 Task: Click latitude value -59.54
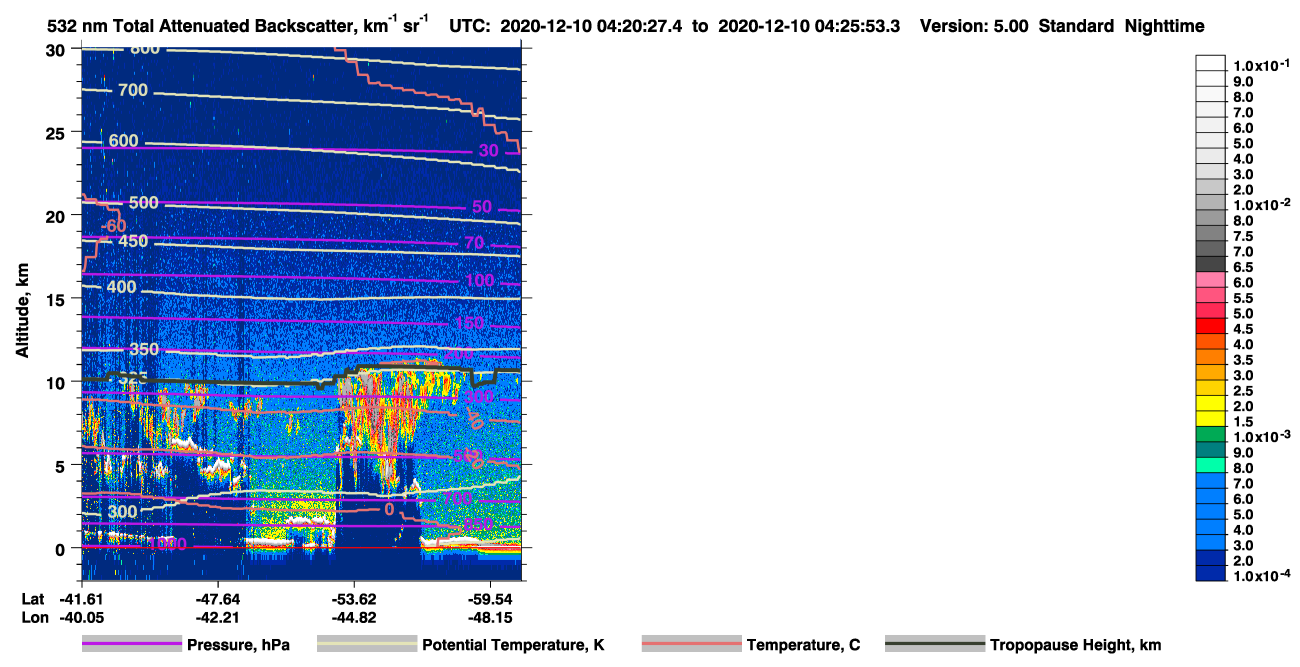click(x=489, y=599)
